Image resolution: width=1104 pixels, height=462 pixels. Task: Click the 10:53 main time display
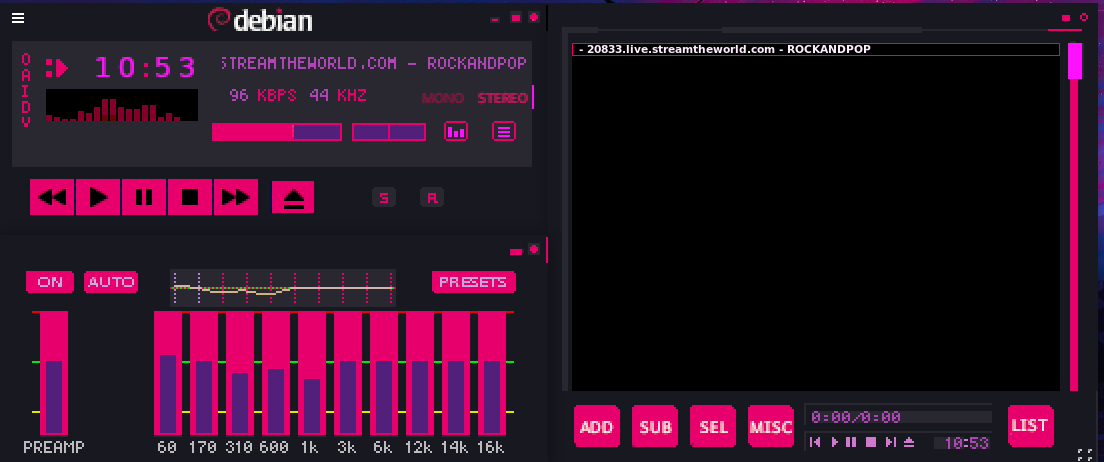146,67
